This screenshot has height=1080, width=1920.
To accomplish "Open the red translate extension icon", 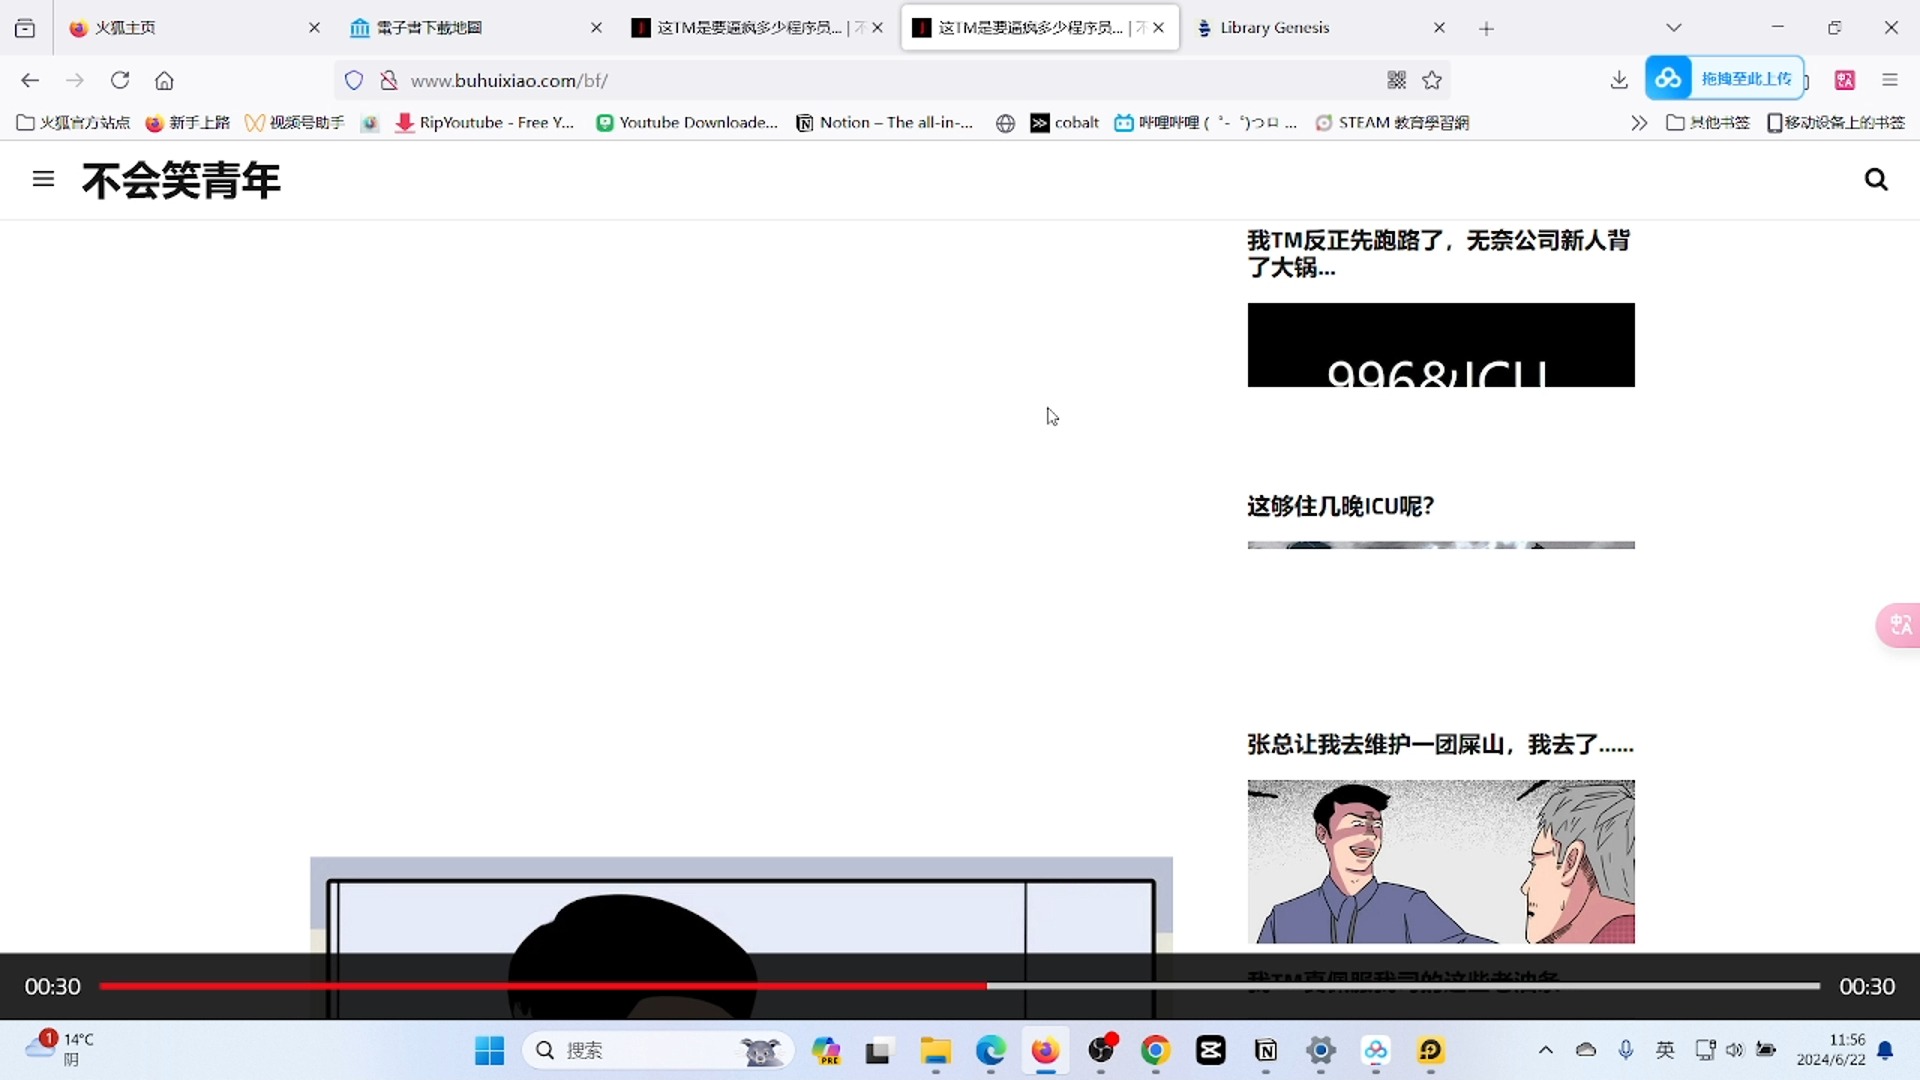I will (x=1845, y=80).
